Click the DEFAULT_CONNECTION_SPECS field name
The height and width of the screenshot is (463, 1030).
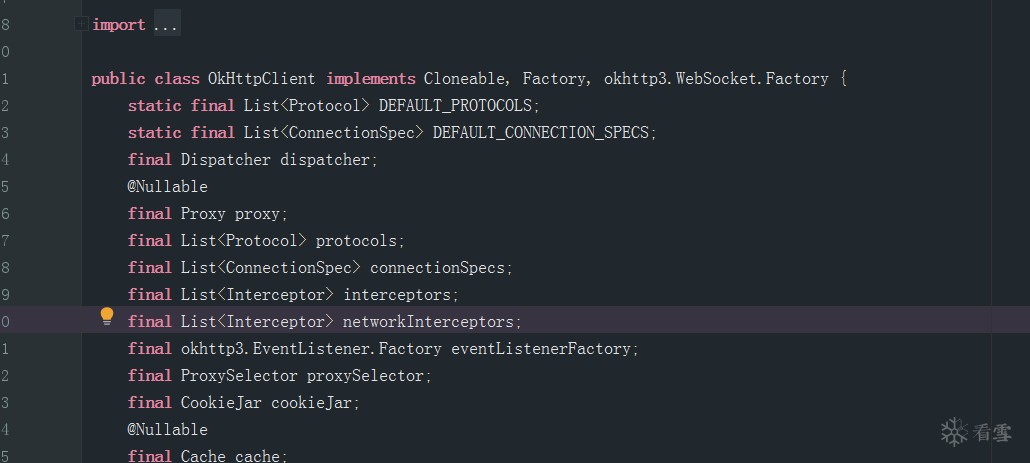(x=544, y=133)
